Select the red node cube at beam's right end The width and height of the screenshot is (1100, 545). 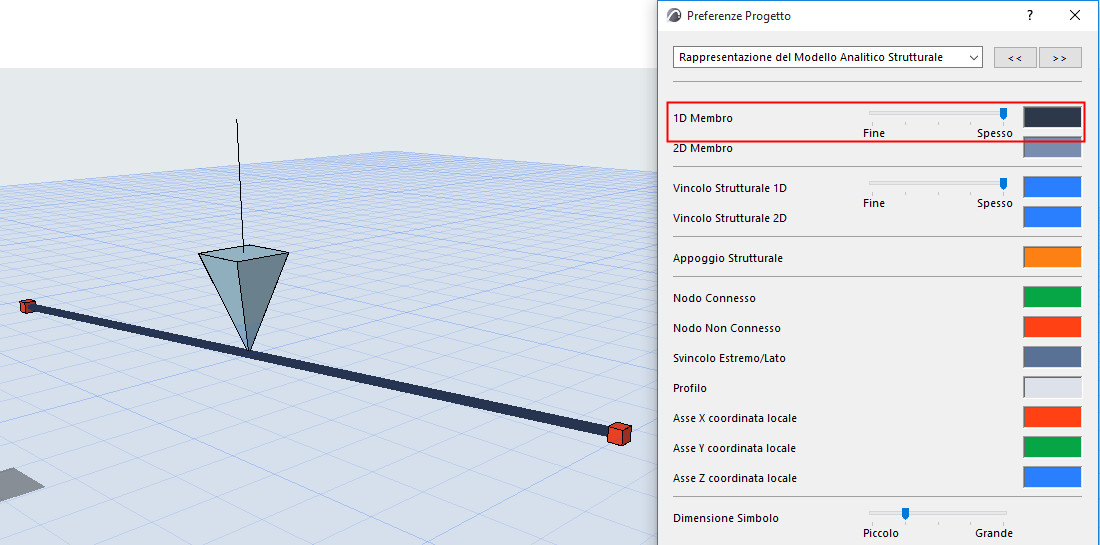coord(619,433)
